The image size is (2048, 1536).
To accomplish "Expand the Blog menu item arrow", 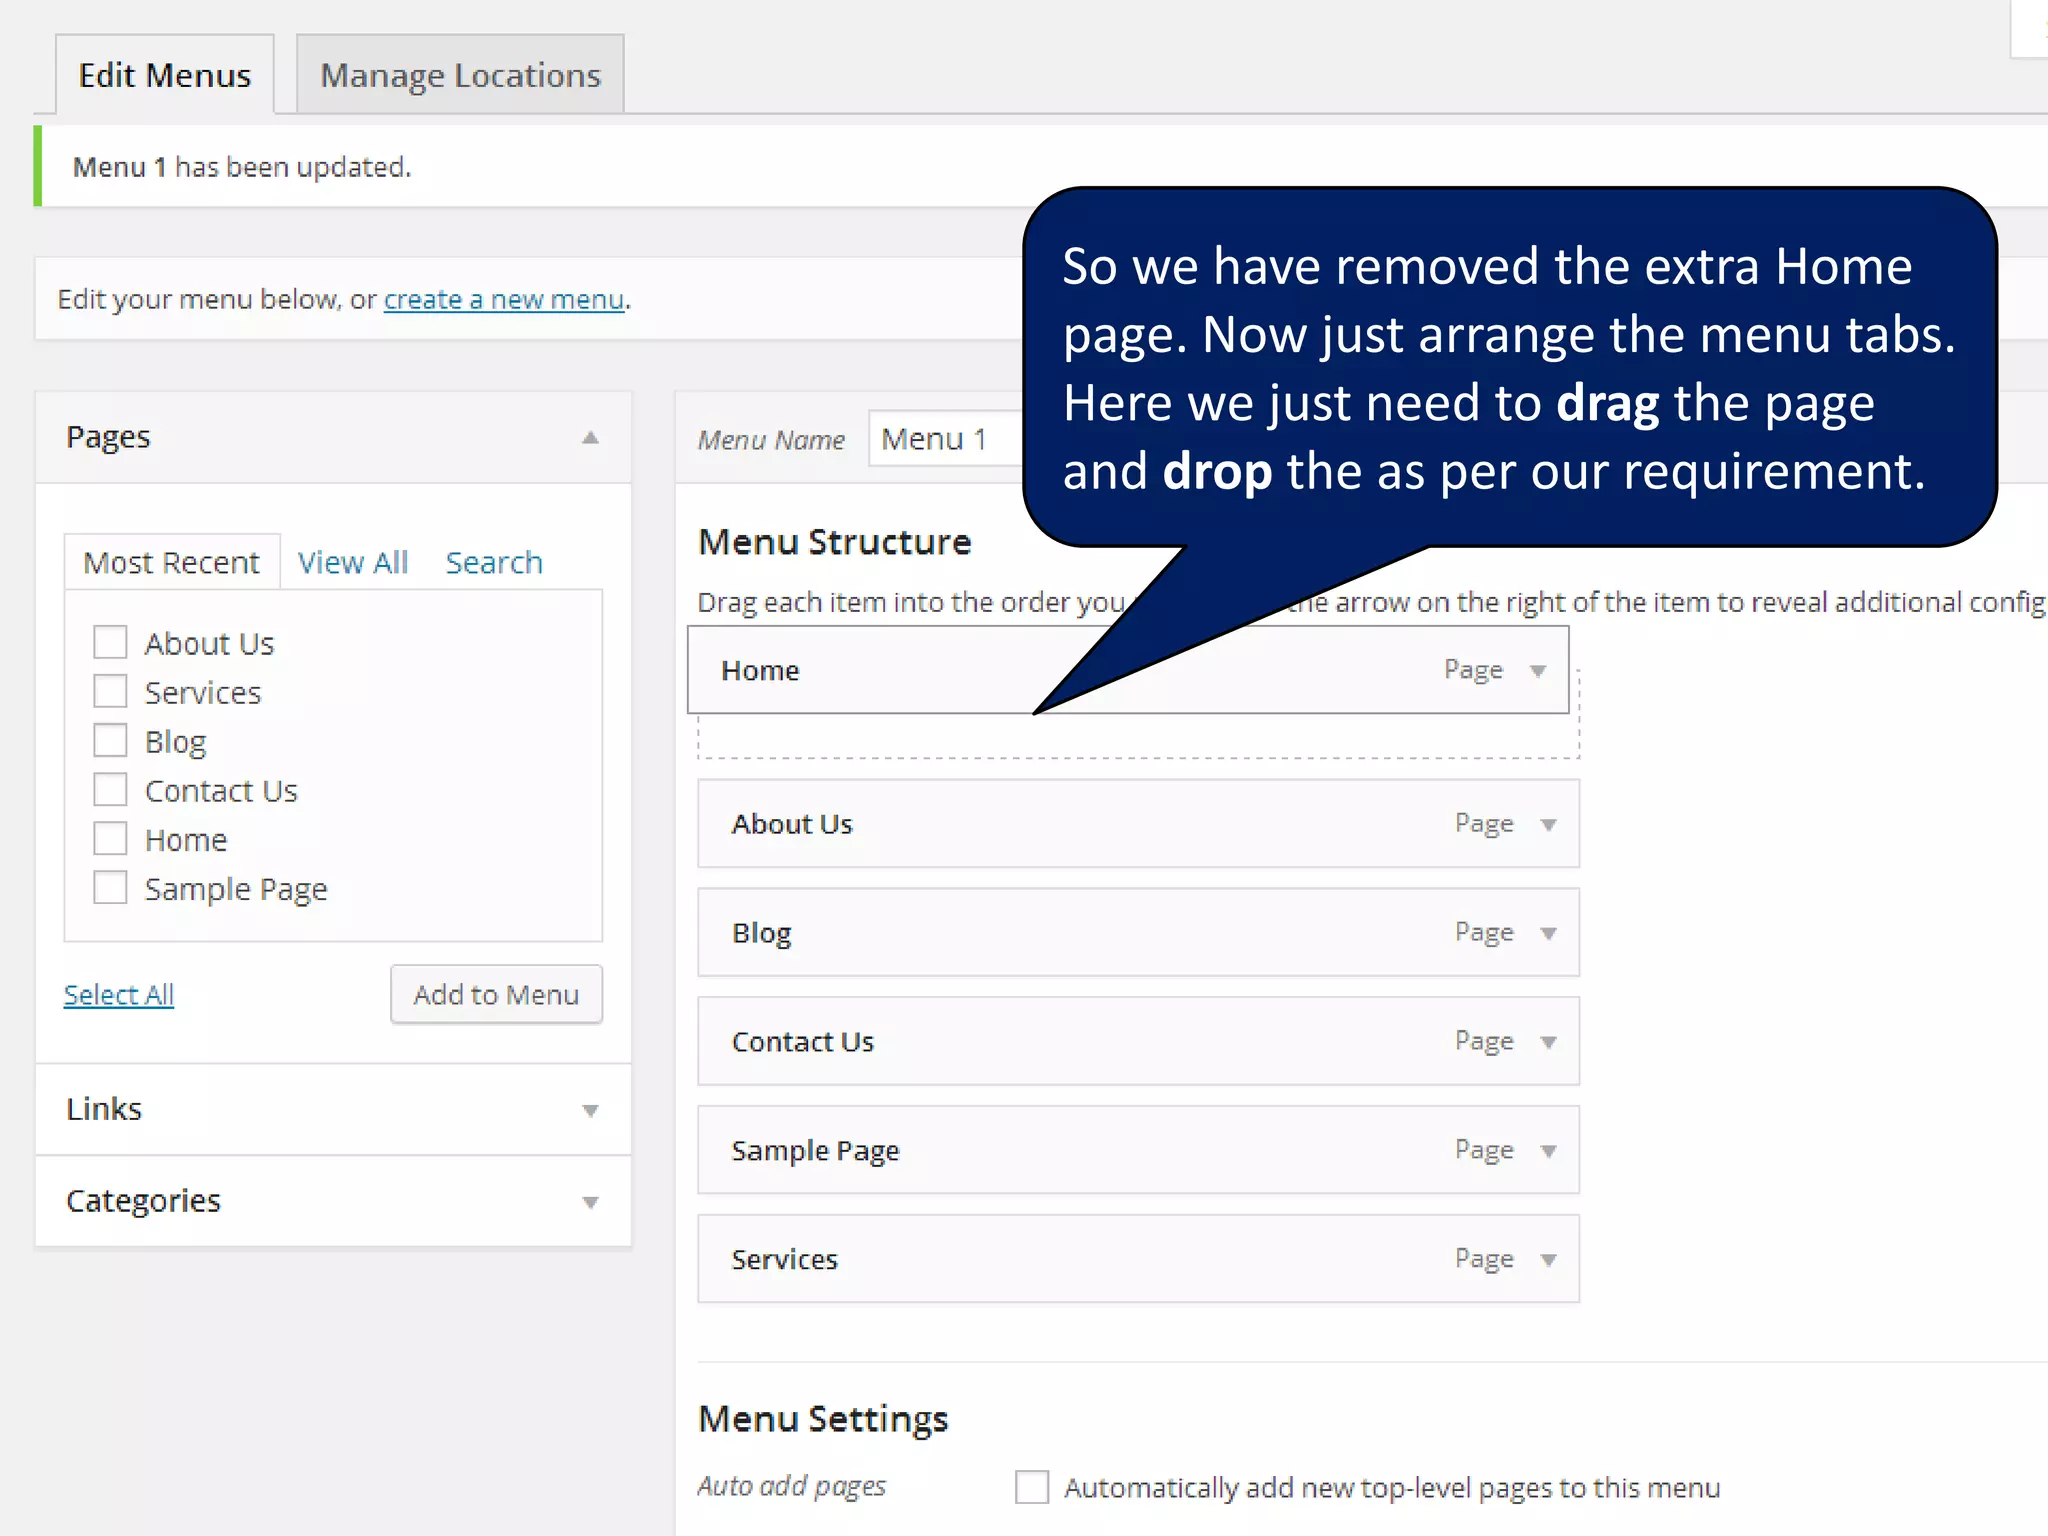I will (x=1548, y=934).
